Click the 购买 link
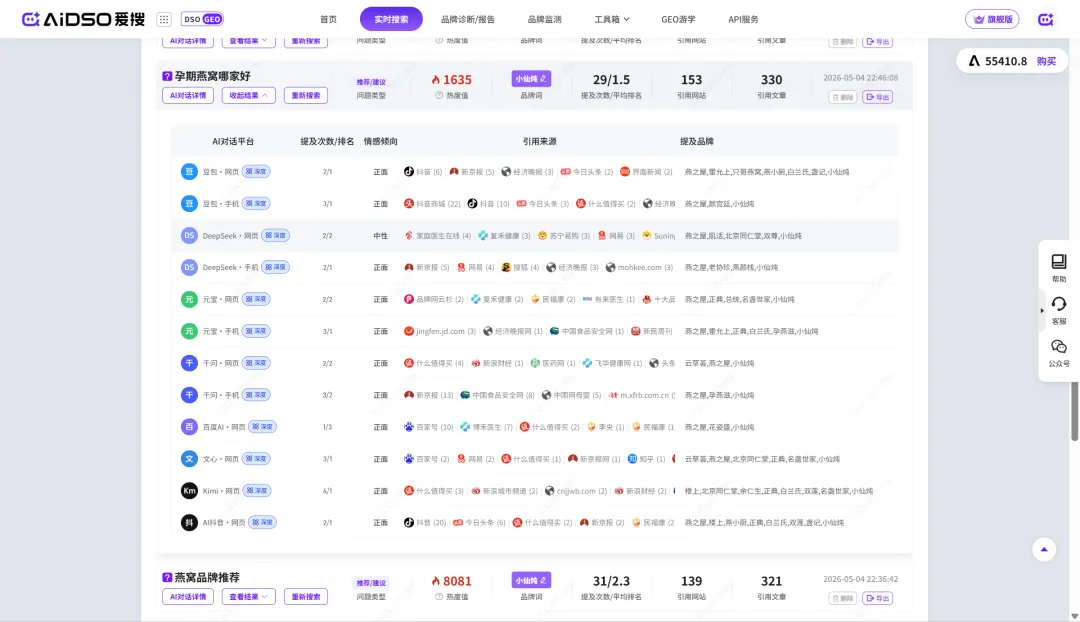The height and width of the screenshot is (622, 1080). coord(1046,61)
